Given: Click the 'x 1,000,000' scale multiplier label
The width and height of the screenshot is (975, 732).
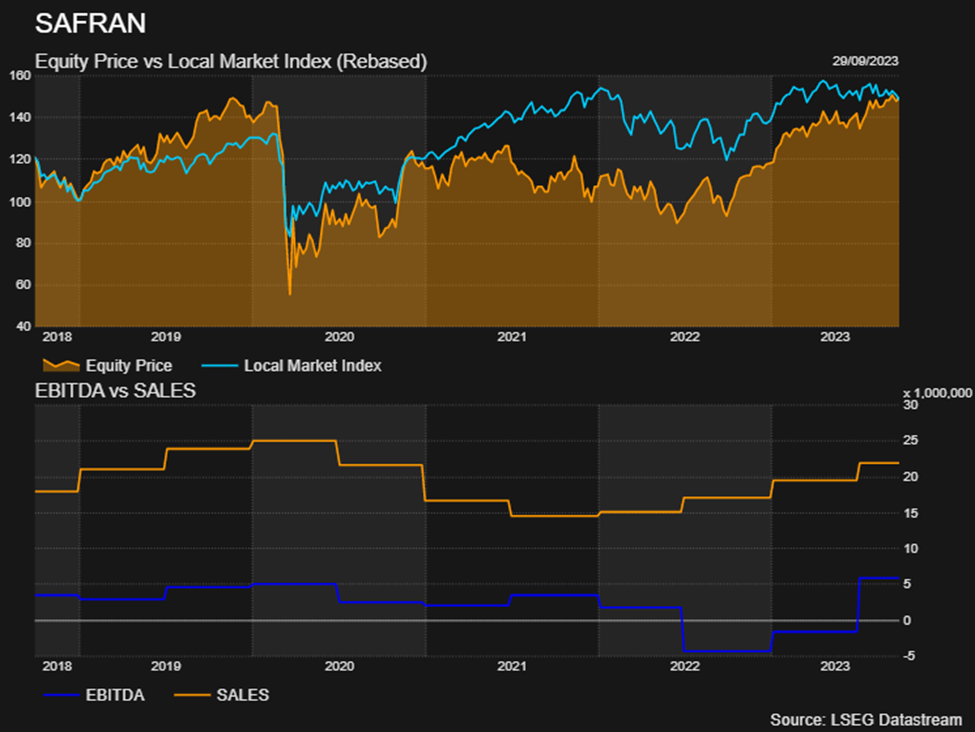Looking at the screenshot, I should click(937, 393).
